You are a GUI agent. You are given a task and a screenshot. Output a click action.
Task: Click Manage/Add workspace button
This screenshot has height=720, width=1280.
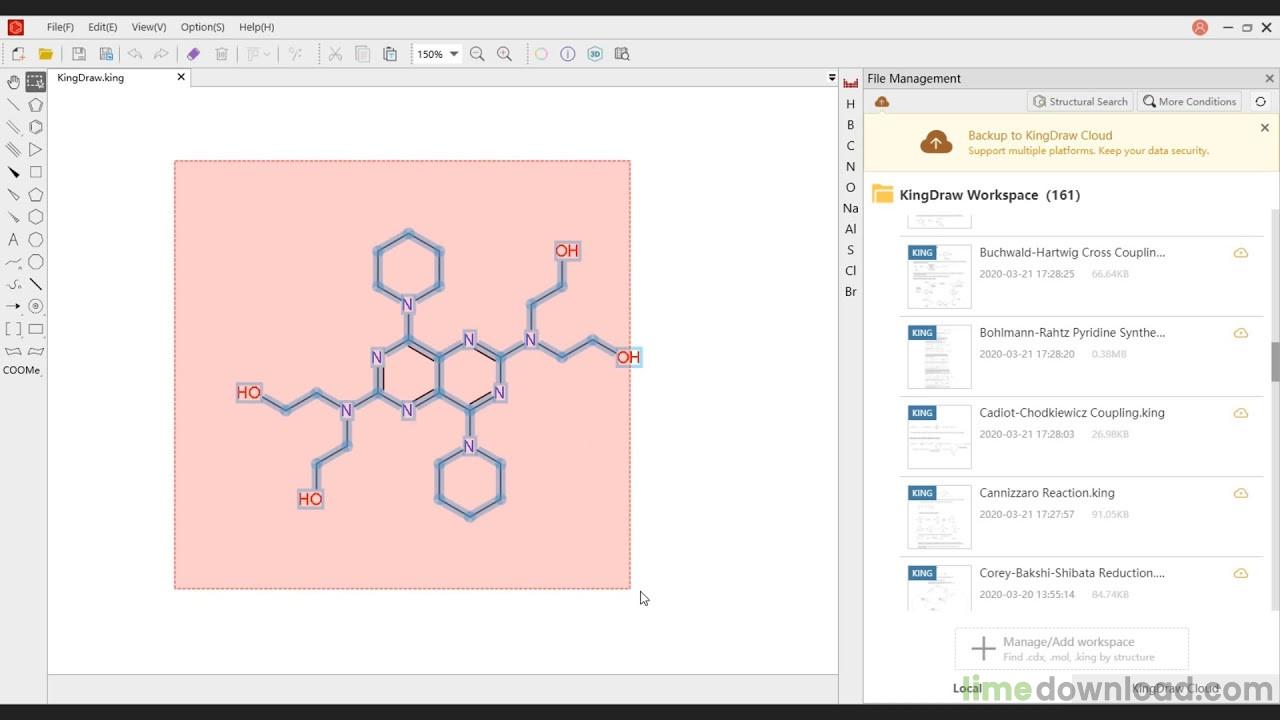pos(1071,649)
